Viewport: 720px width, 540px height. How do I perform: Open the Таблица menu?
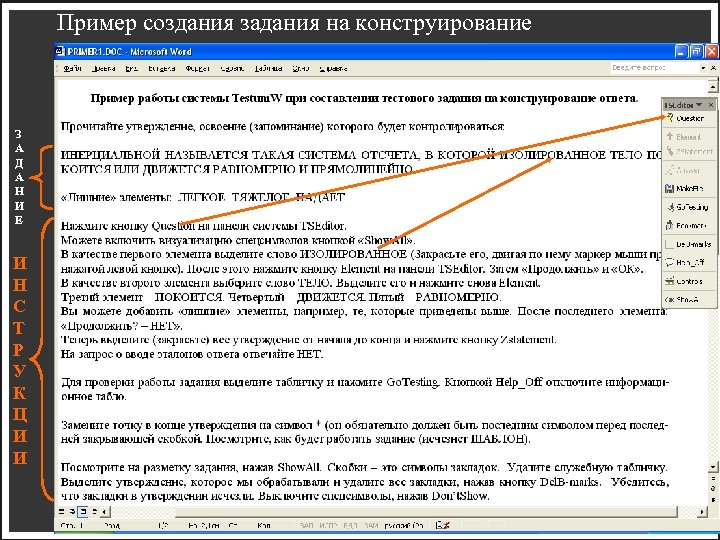[268, 68]
